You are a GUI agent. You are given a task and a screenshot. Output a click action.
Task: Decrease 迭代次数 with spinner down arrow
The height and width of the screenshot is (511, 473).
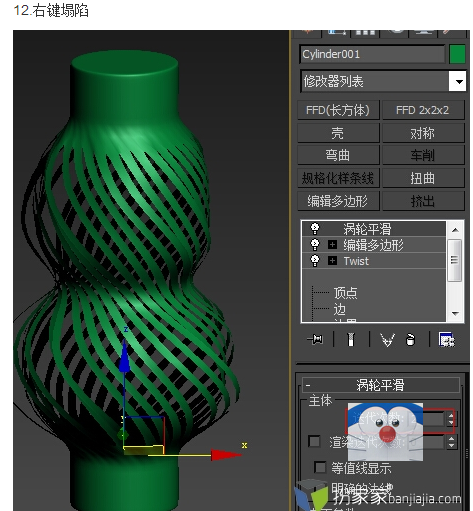tap(451, 423)
